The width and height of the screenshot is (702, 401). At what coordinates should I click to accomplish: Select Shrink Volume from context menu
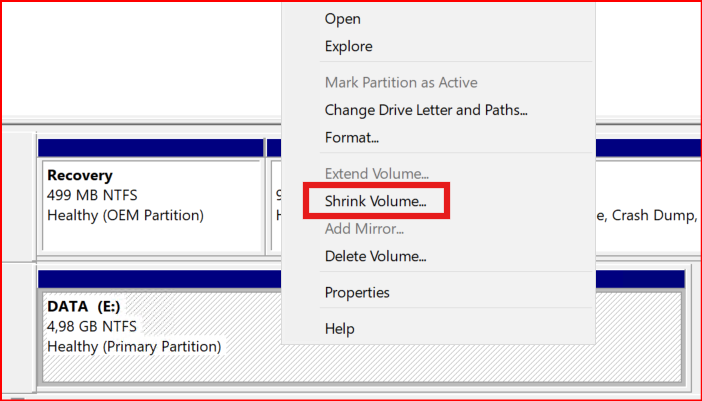375,201
